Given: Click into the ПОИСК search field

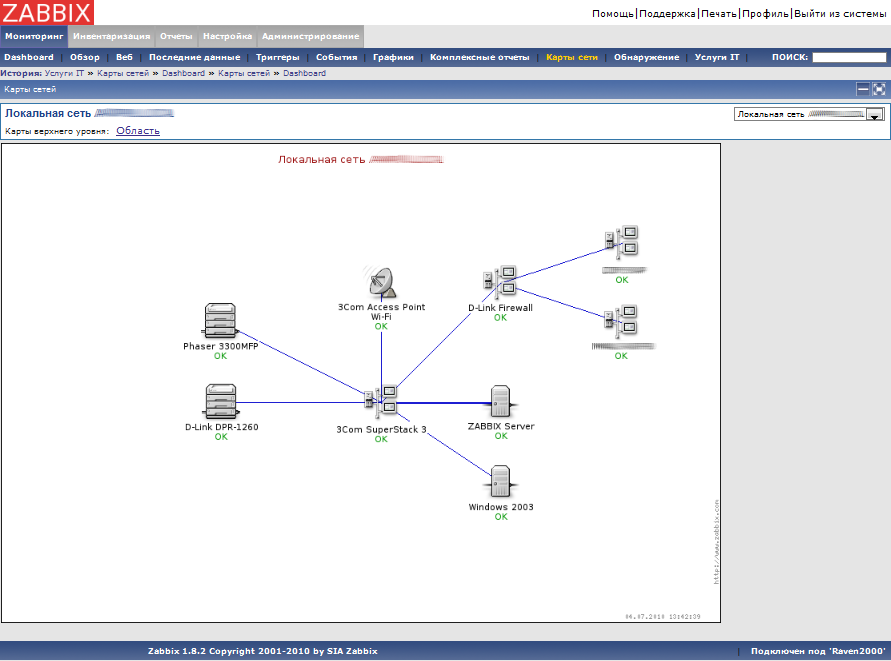Looking at the screenshot, I should pos(848,58).
